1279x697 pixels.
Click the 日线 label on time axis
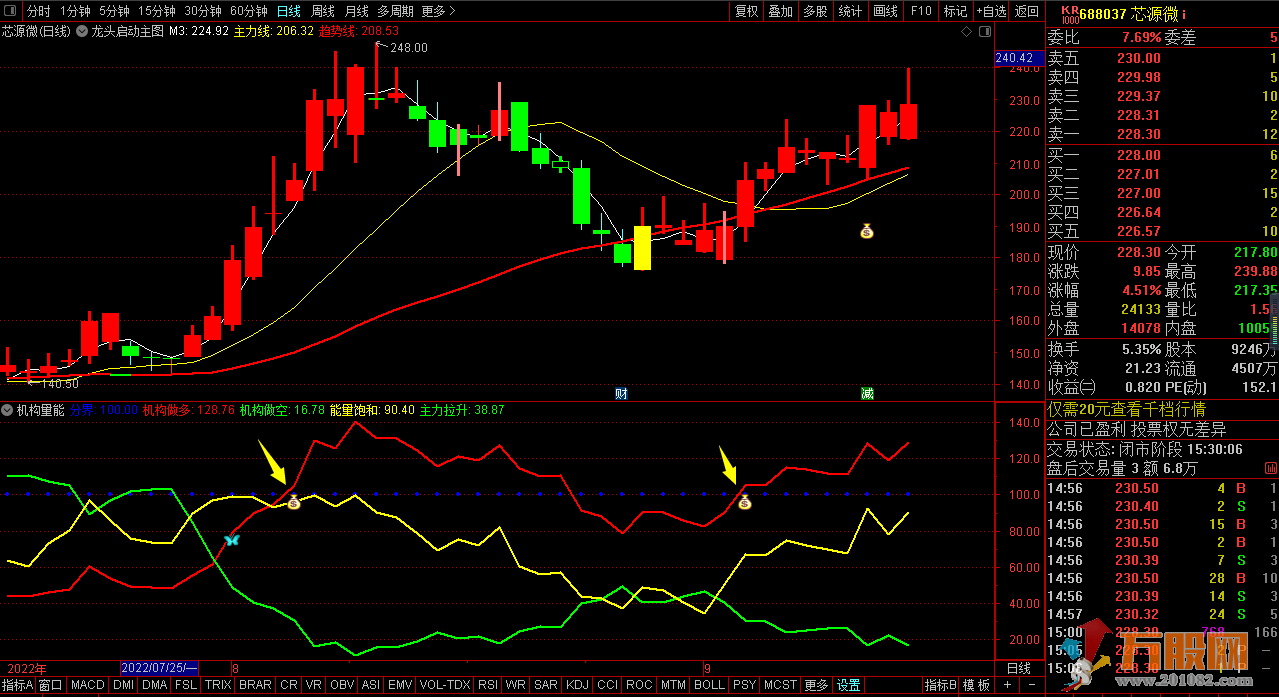1018,668
